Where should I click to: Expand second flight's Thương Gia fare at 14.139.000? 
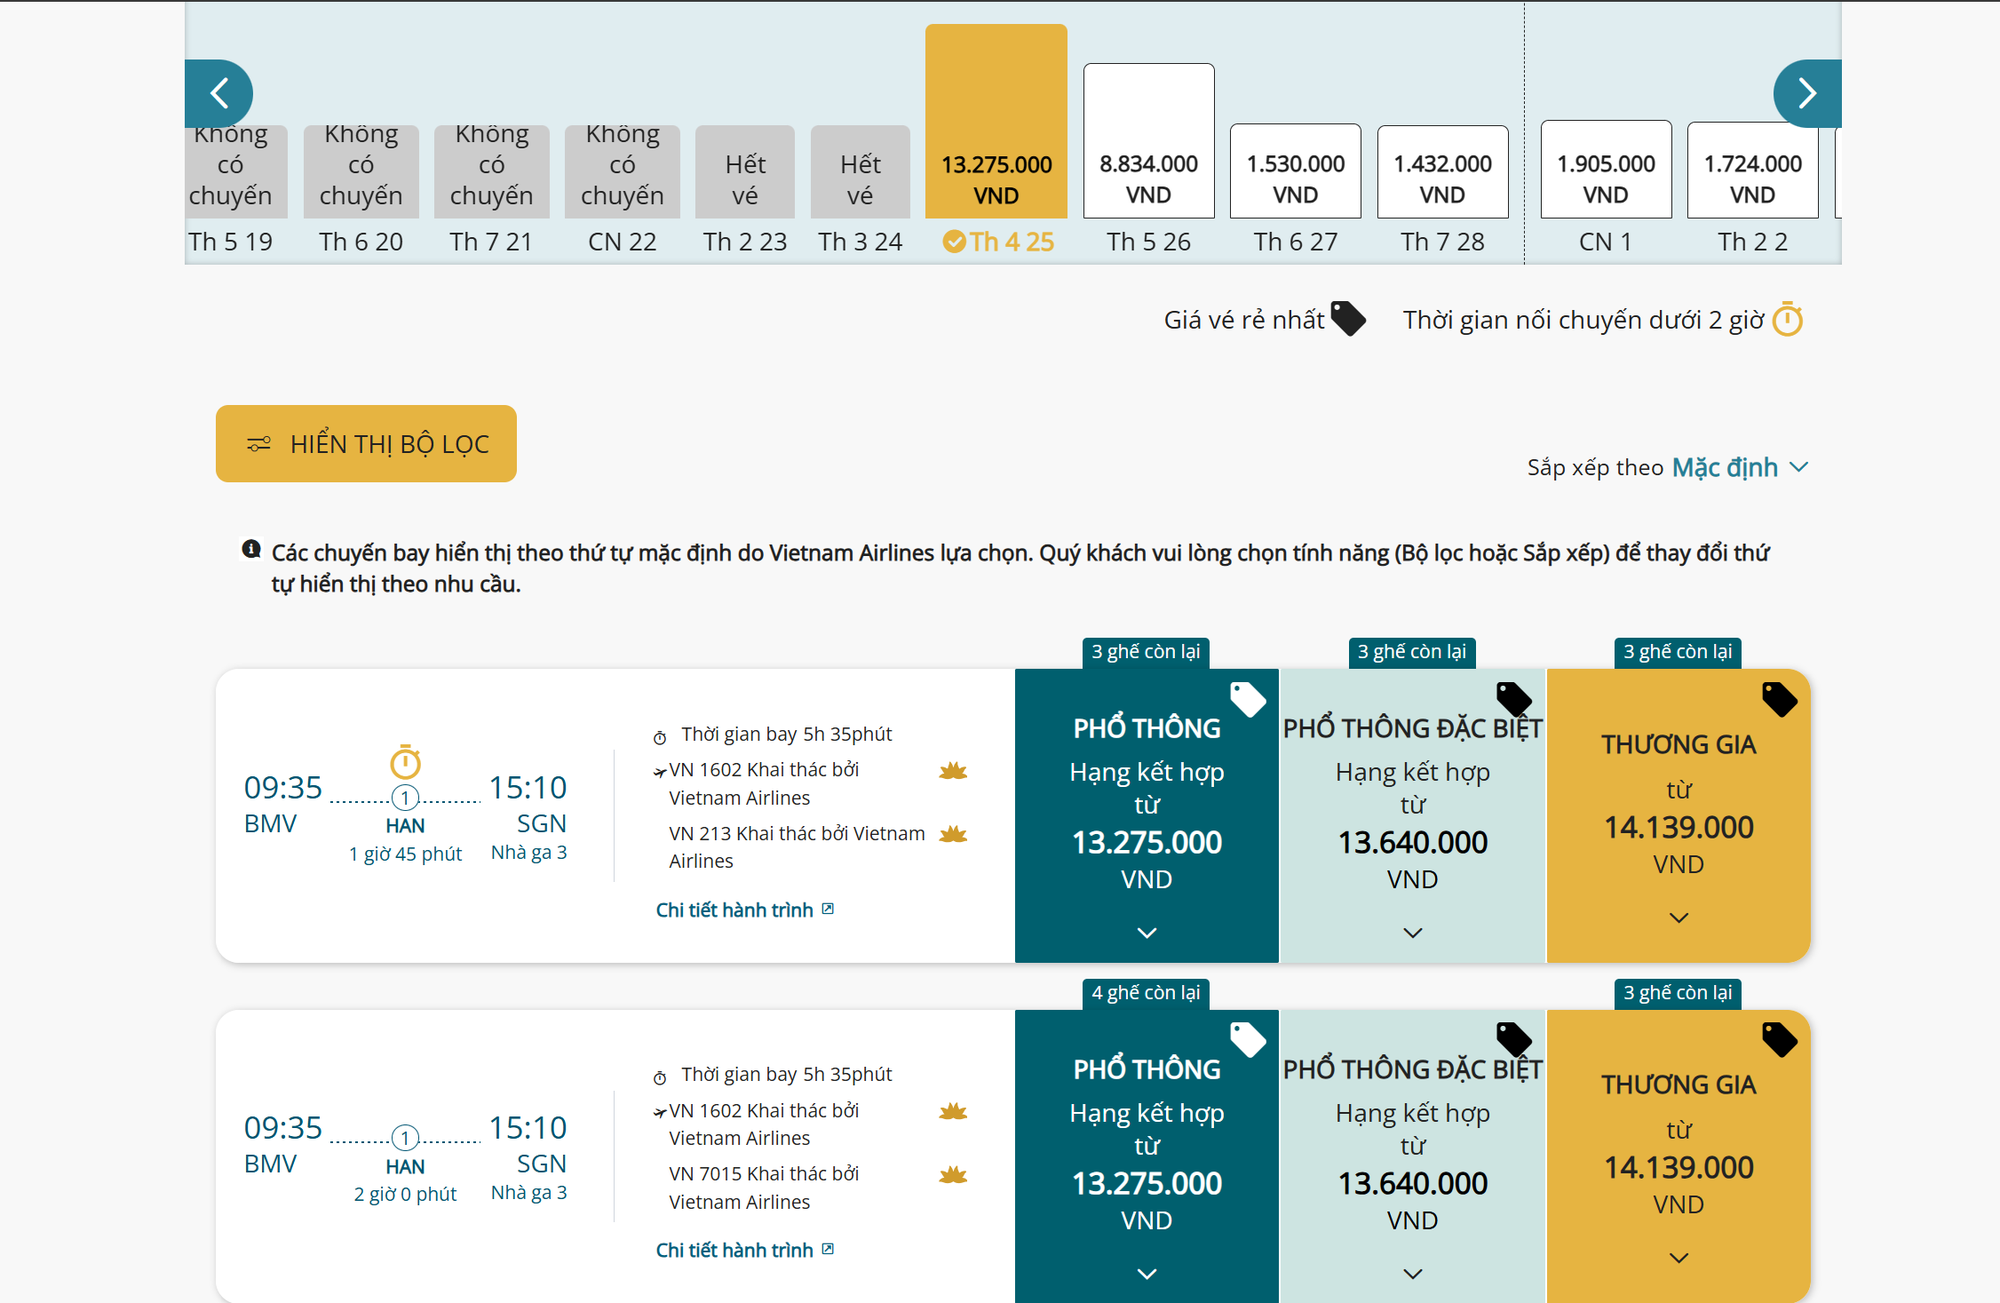(x=1678, y=1257)
